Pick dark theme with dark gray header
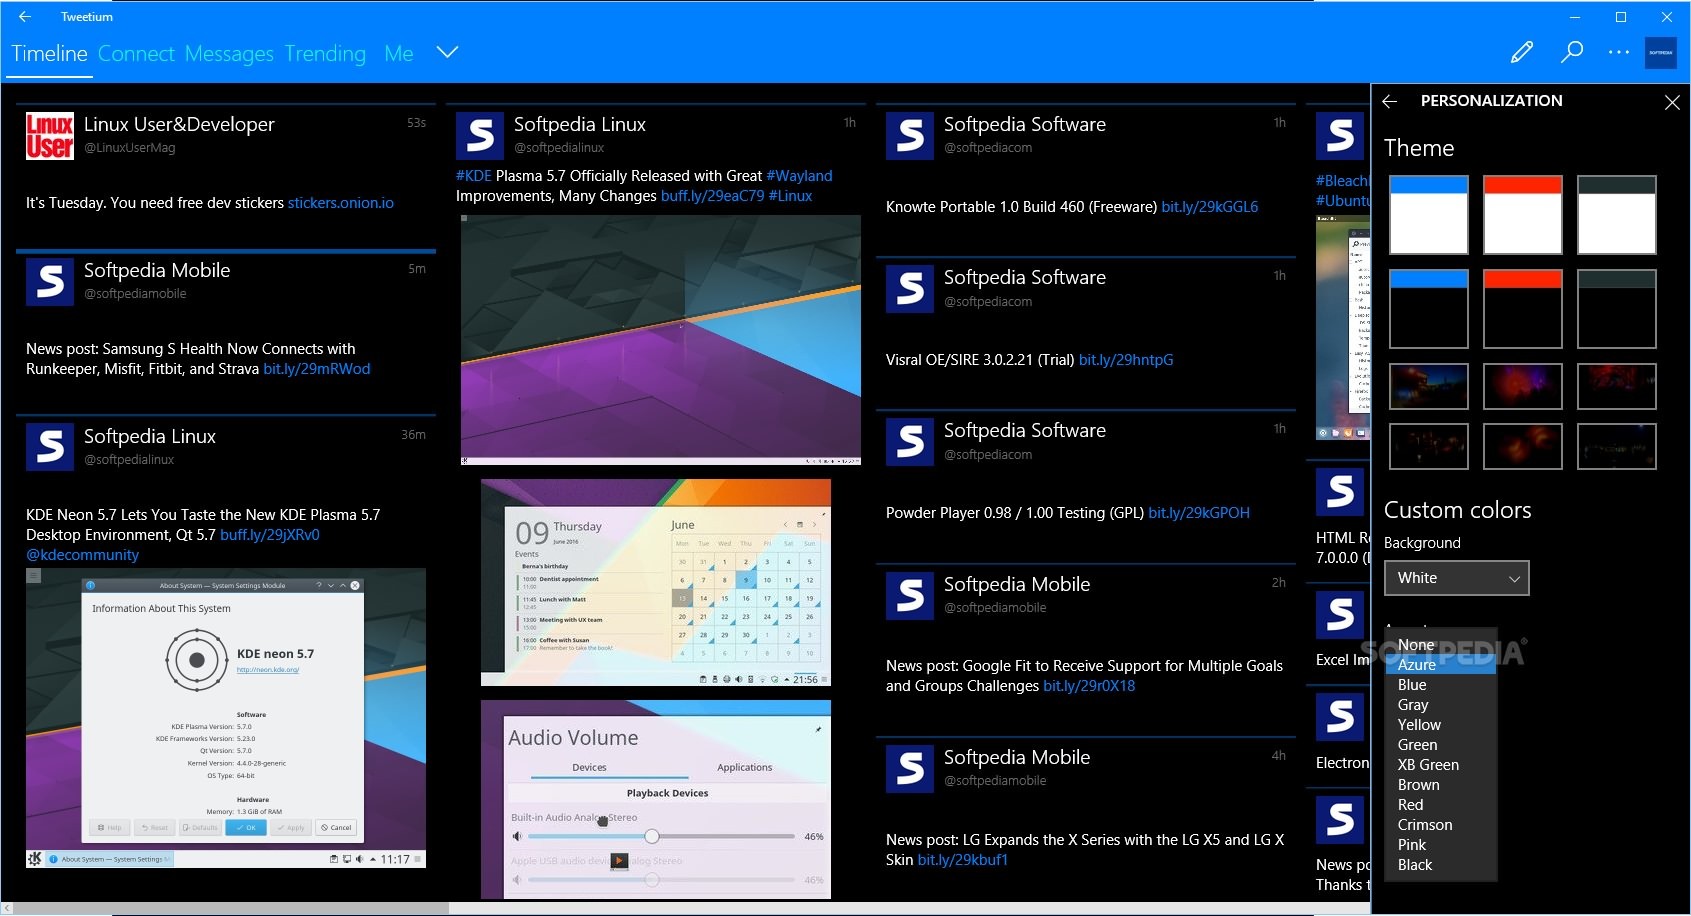Viewport: 1691px width, 916px height. click(1616, 309)
